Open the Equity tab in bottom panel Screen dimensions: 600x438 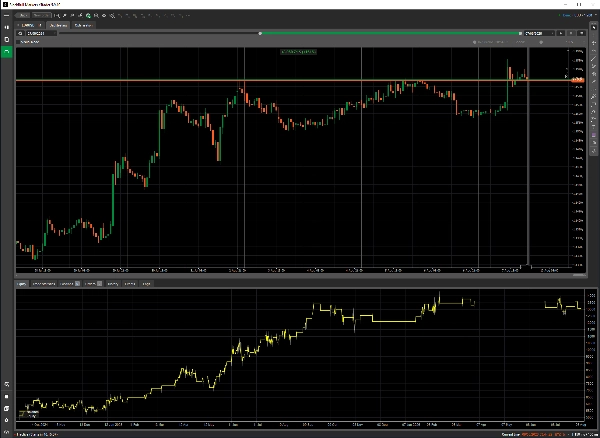pyautogui.click(x=22, y=283)
